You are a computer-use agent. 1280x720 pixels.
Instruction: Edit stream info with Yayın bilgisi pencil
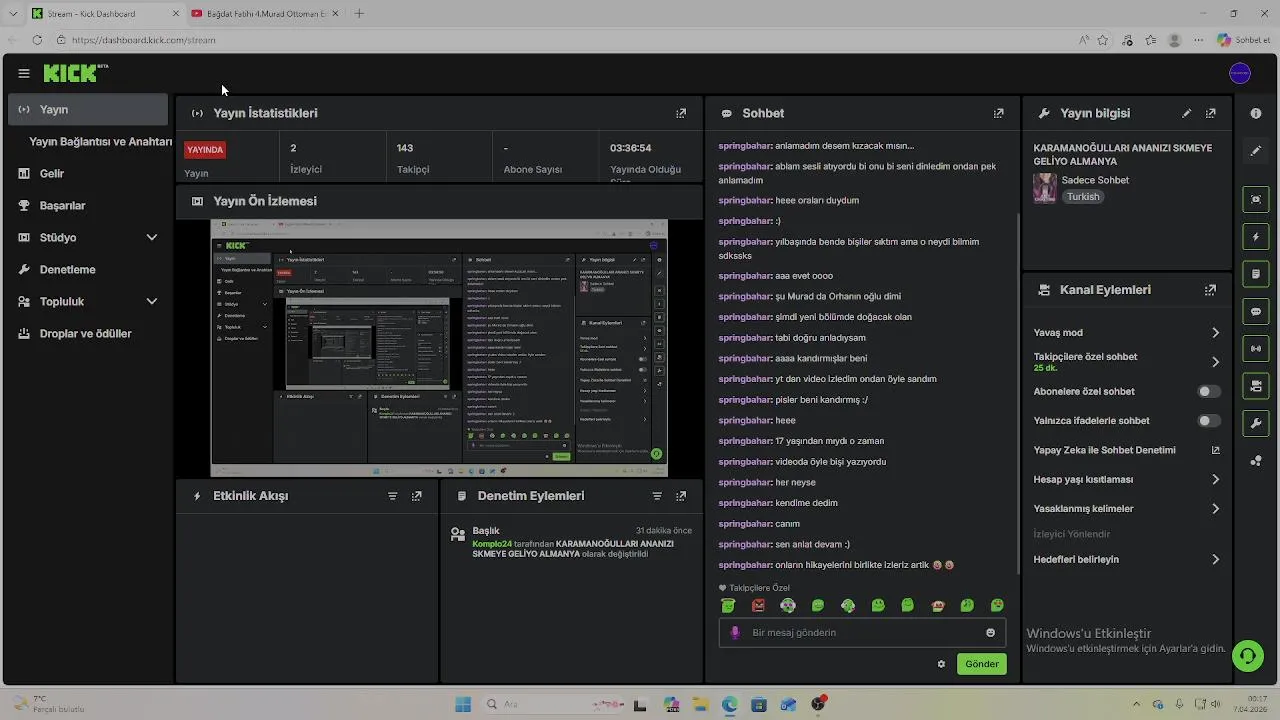(x=1187, y=113)
